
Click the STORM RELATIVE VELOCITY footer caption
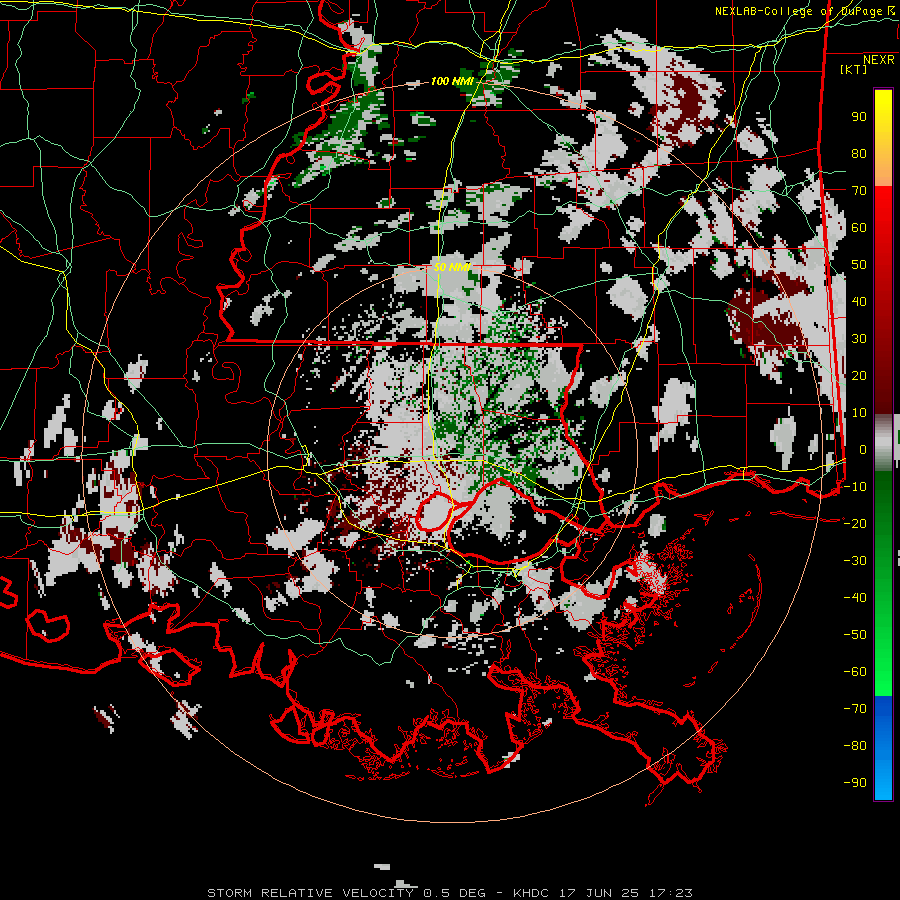coord(310,893)
